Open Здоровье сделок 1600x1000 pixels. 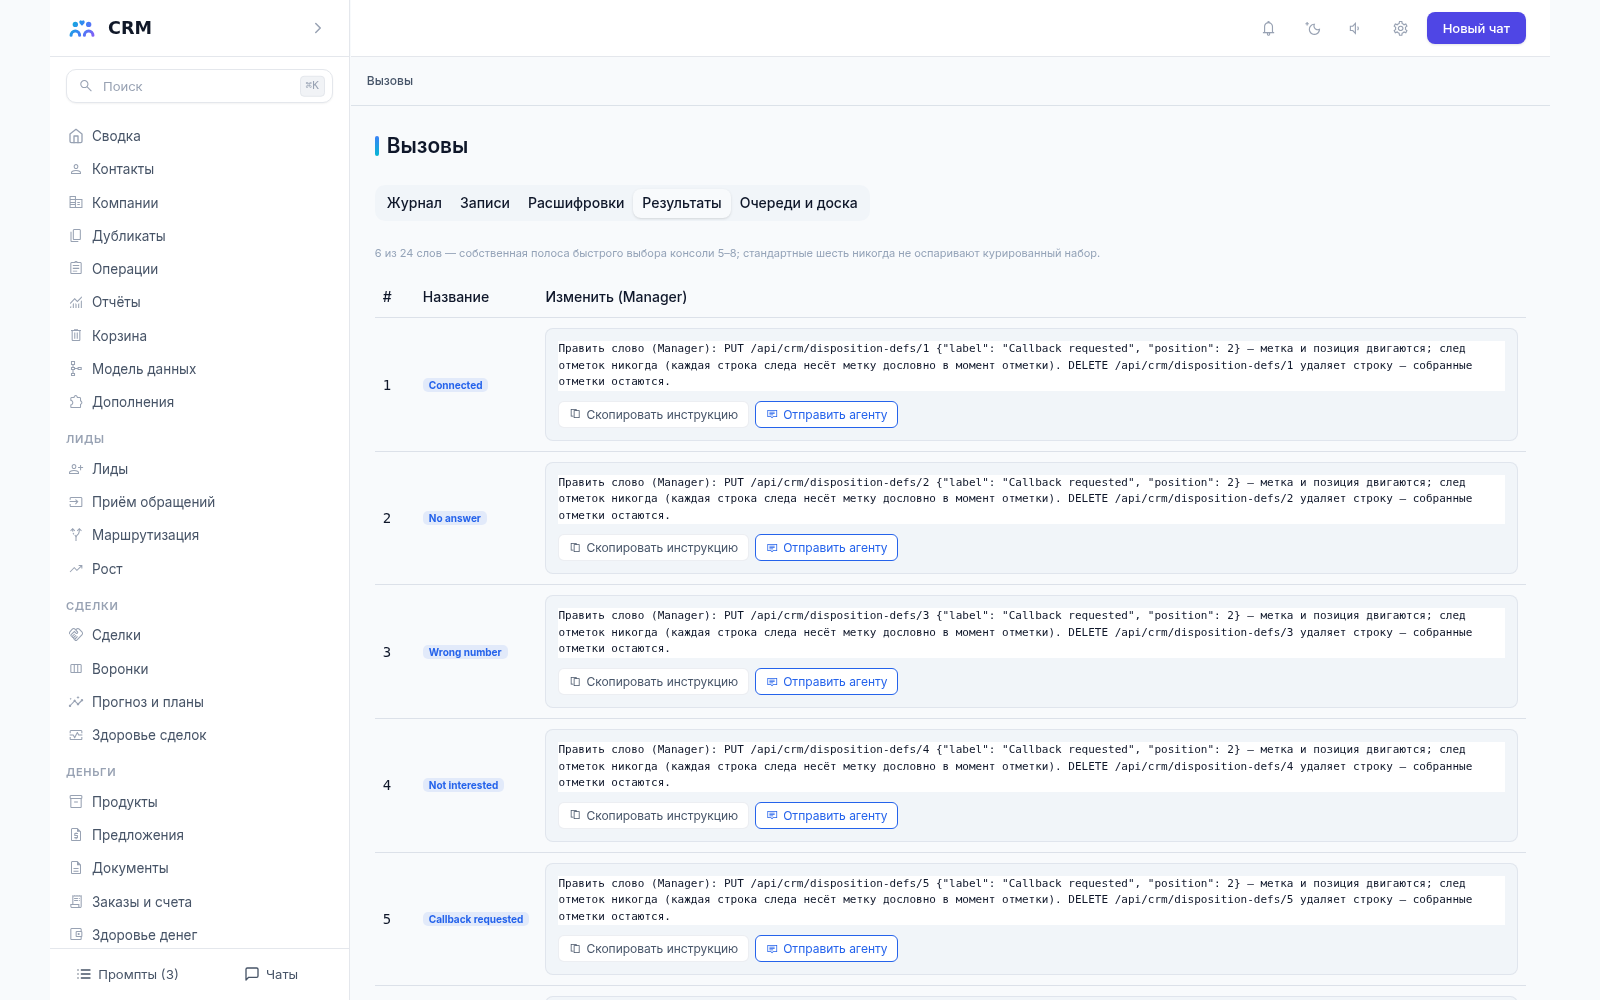click(x=199, y=735)
